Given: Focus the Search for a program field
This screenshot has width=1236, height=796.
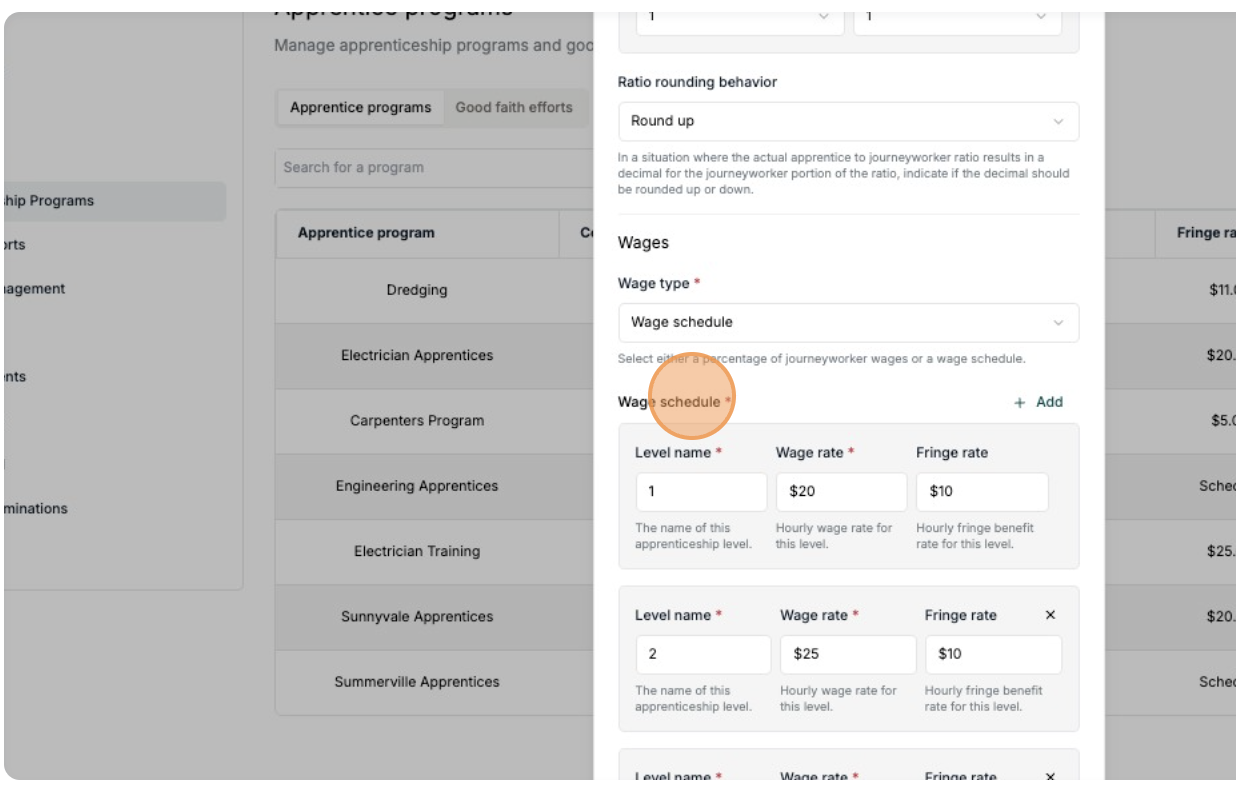Looking at the screenshot, I should 430,168.
